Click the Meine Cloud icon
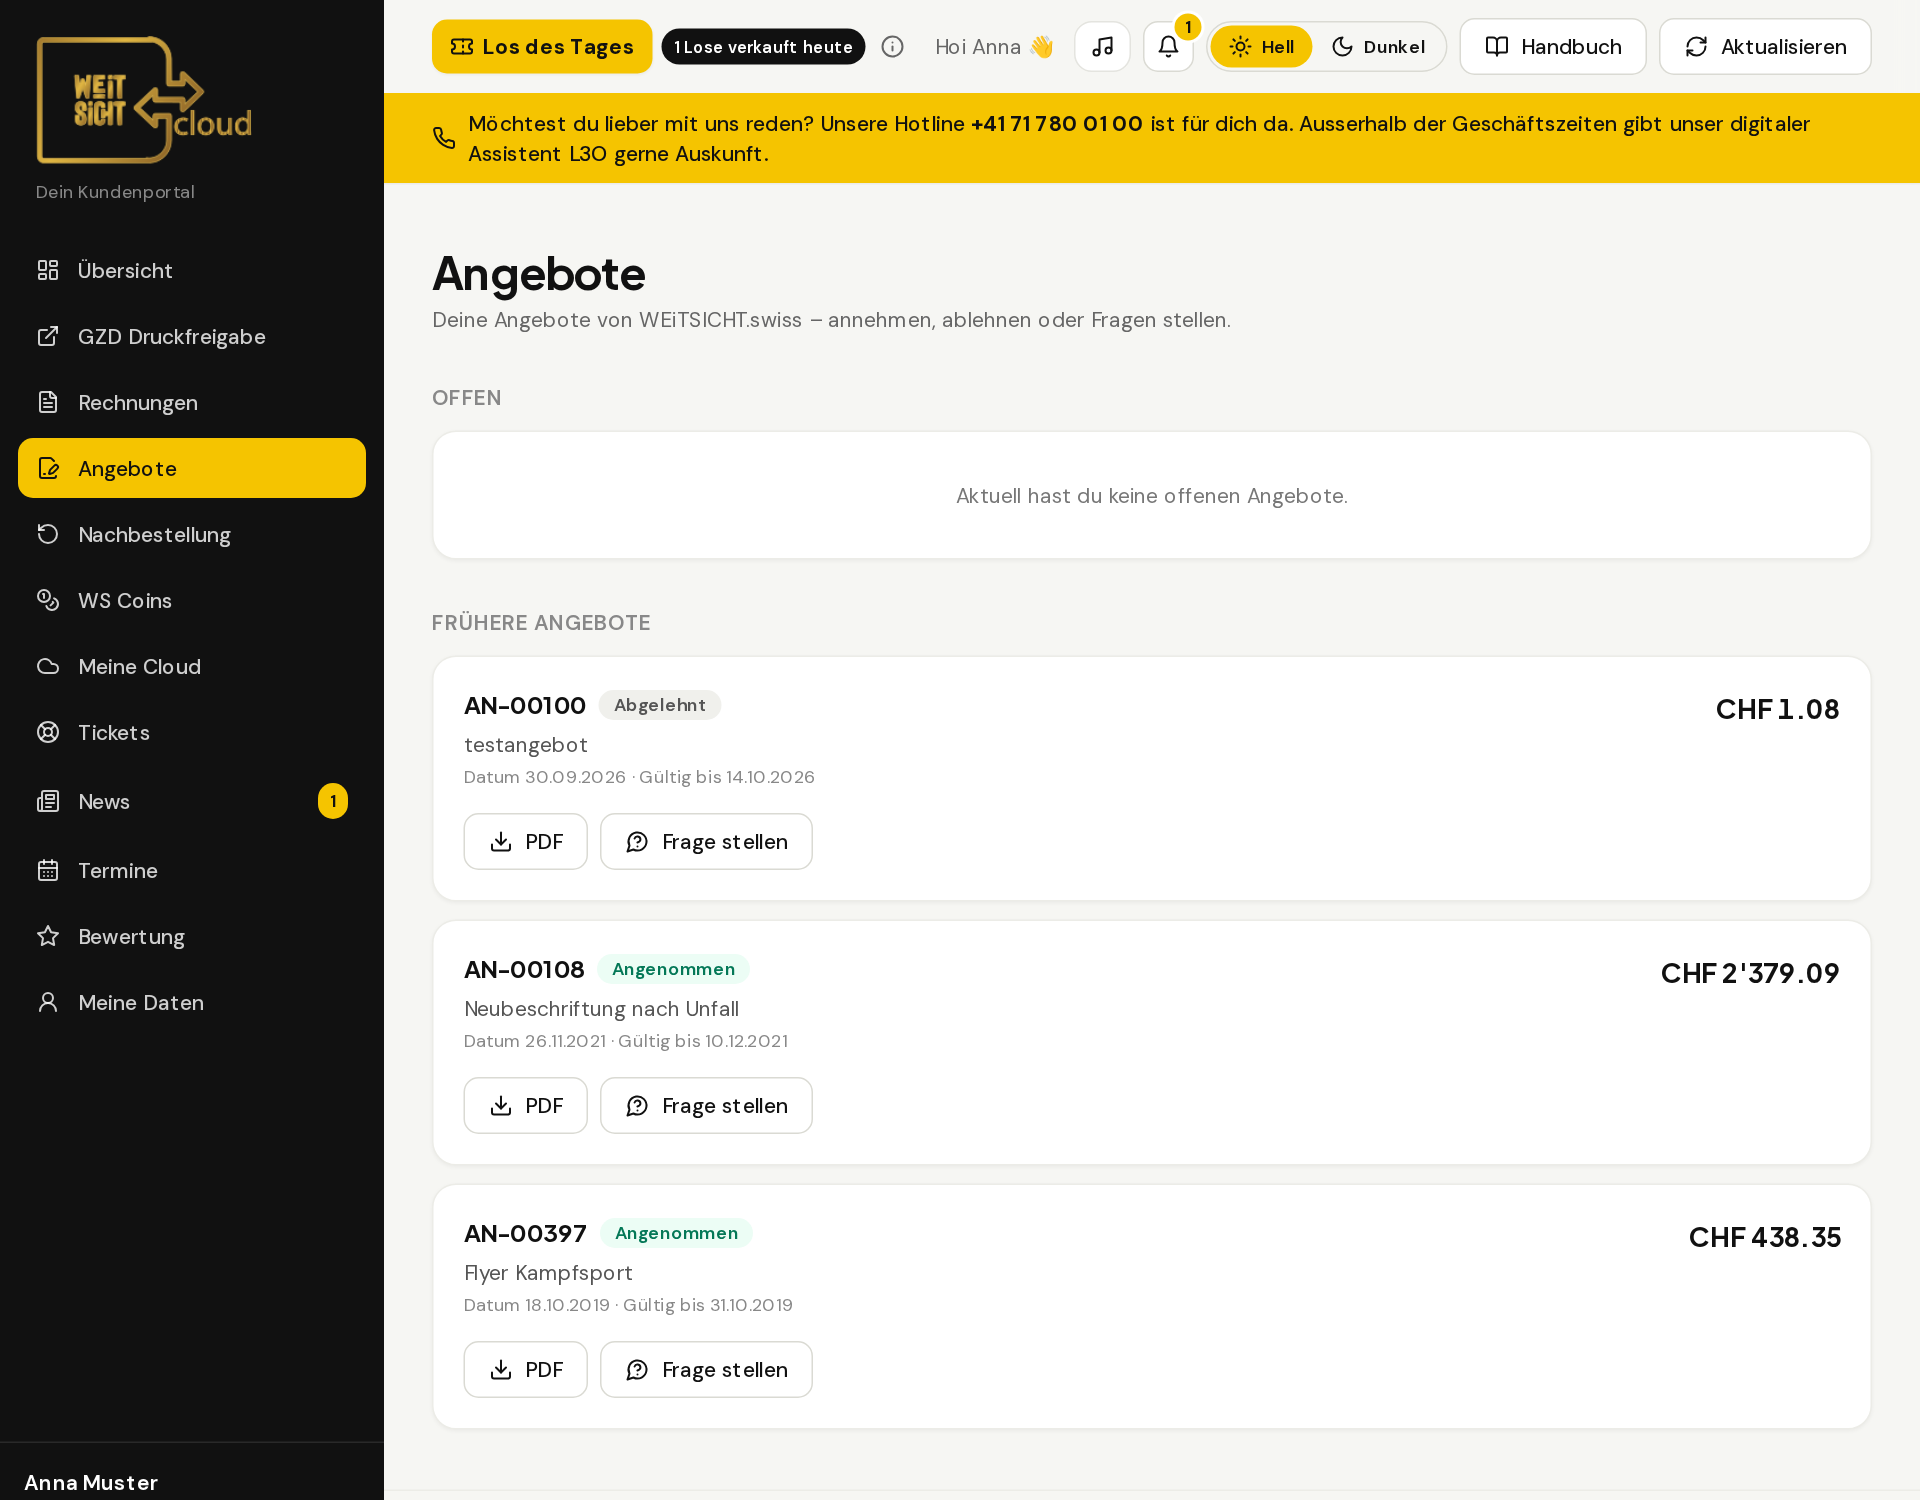 pyautogui.click(x=48, y=666)
